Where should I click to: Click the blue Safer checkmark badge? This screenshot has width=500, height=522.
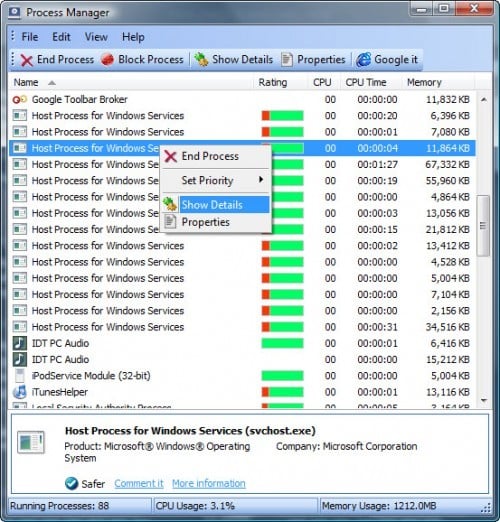tap(71, 483)
